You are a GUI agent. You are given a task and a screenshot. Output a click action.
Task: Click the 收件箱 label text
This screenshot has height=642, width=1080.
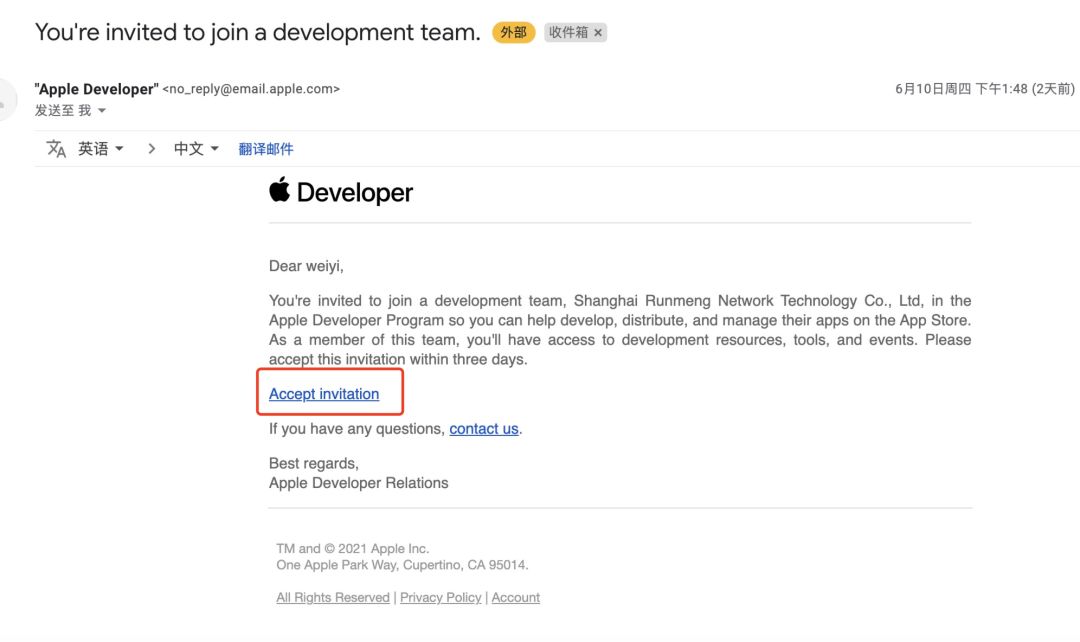pyautogui.click(x=568, y=33)
